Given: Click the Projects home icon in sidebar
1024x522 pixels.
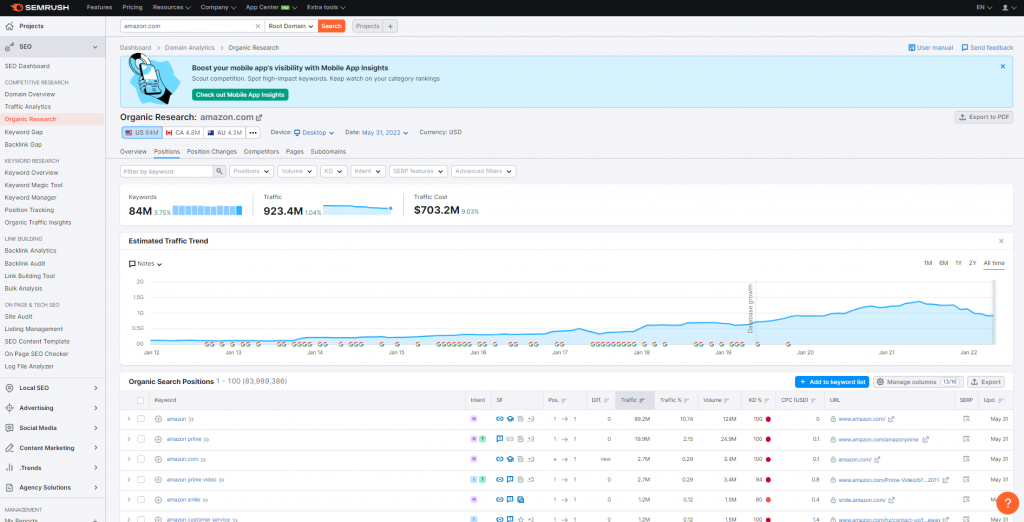Looking at the screenshot, I should tap(9, 26).
